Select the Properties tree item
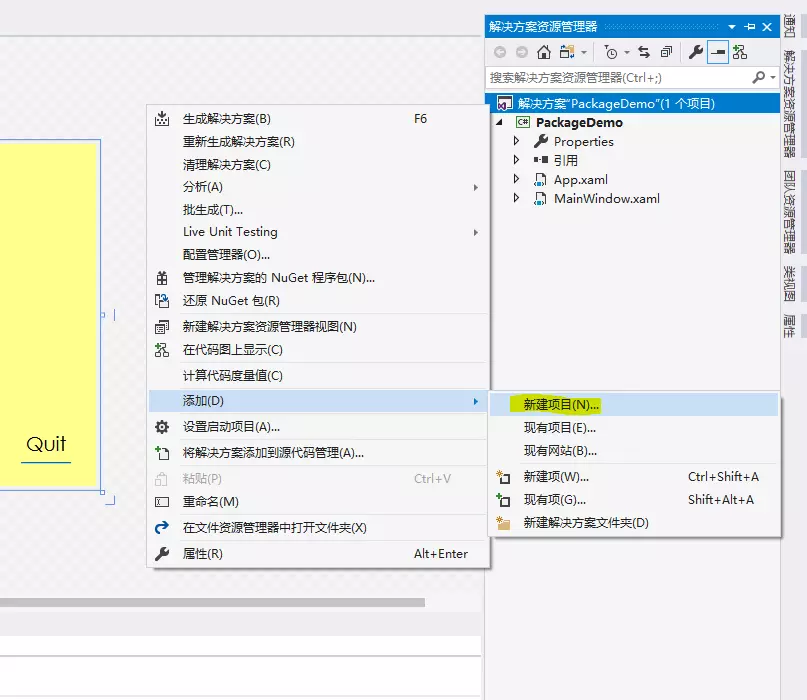This screenshot has height=700, width=807. click(584, 142)
